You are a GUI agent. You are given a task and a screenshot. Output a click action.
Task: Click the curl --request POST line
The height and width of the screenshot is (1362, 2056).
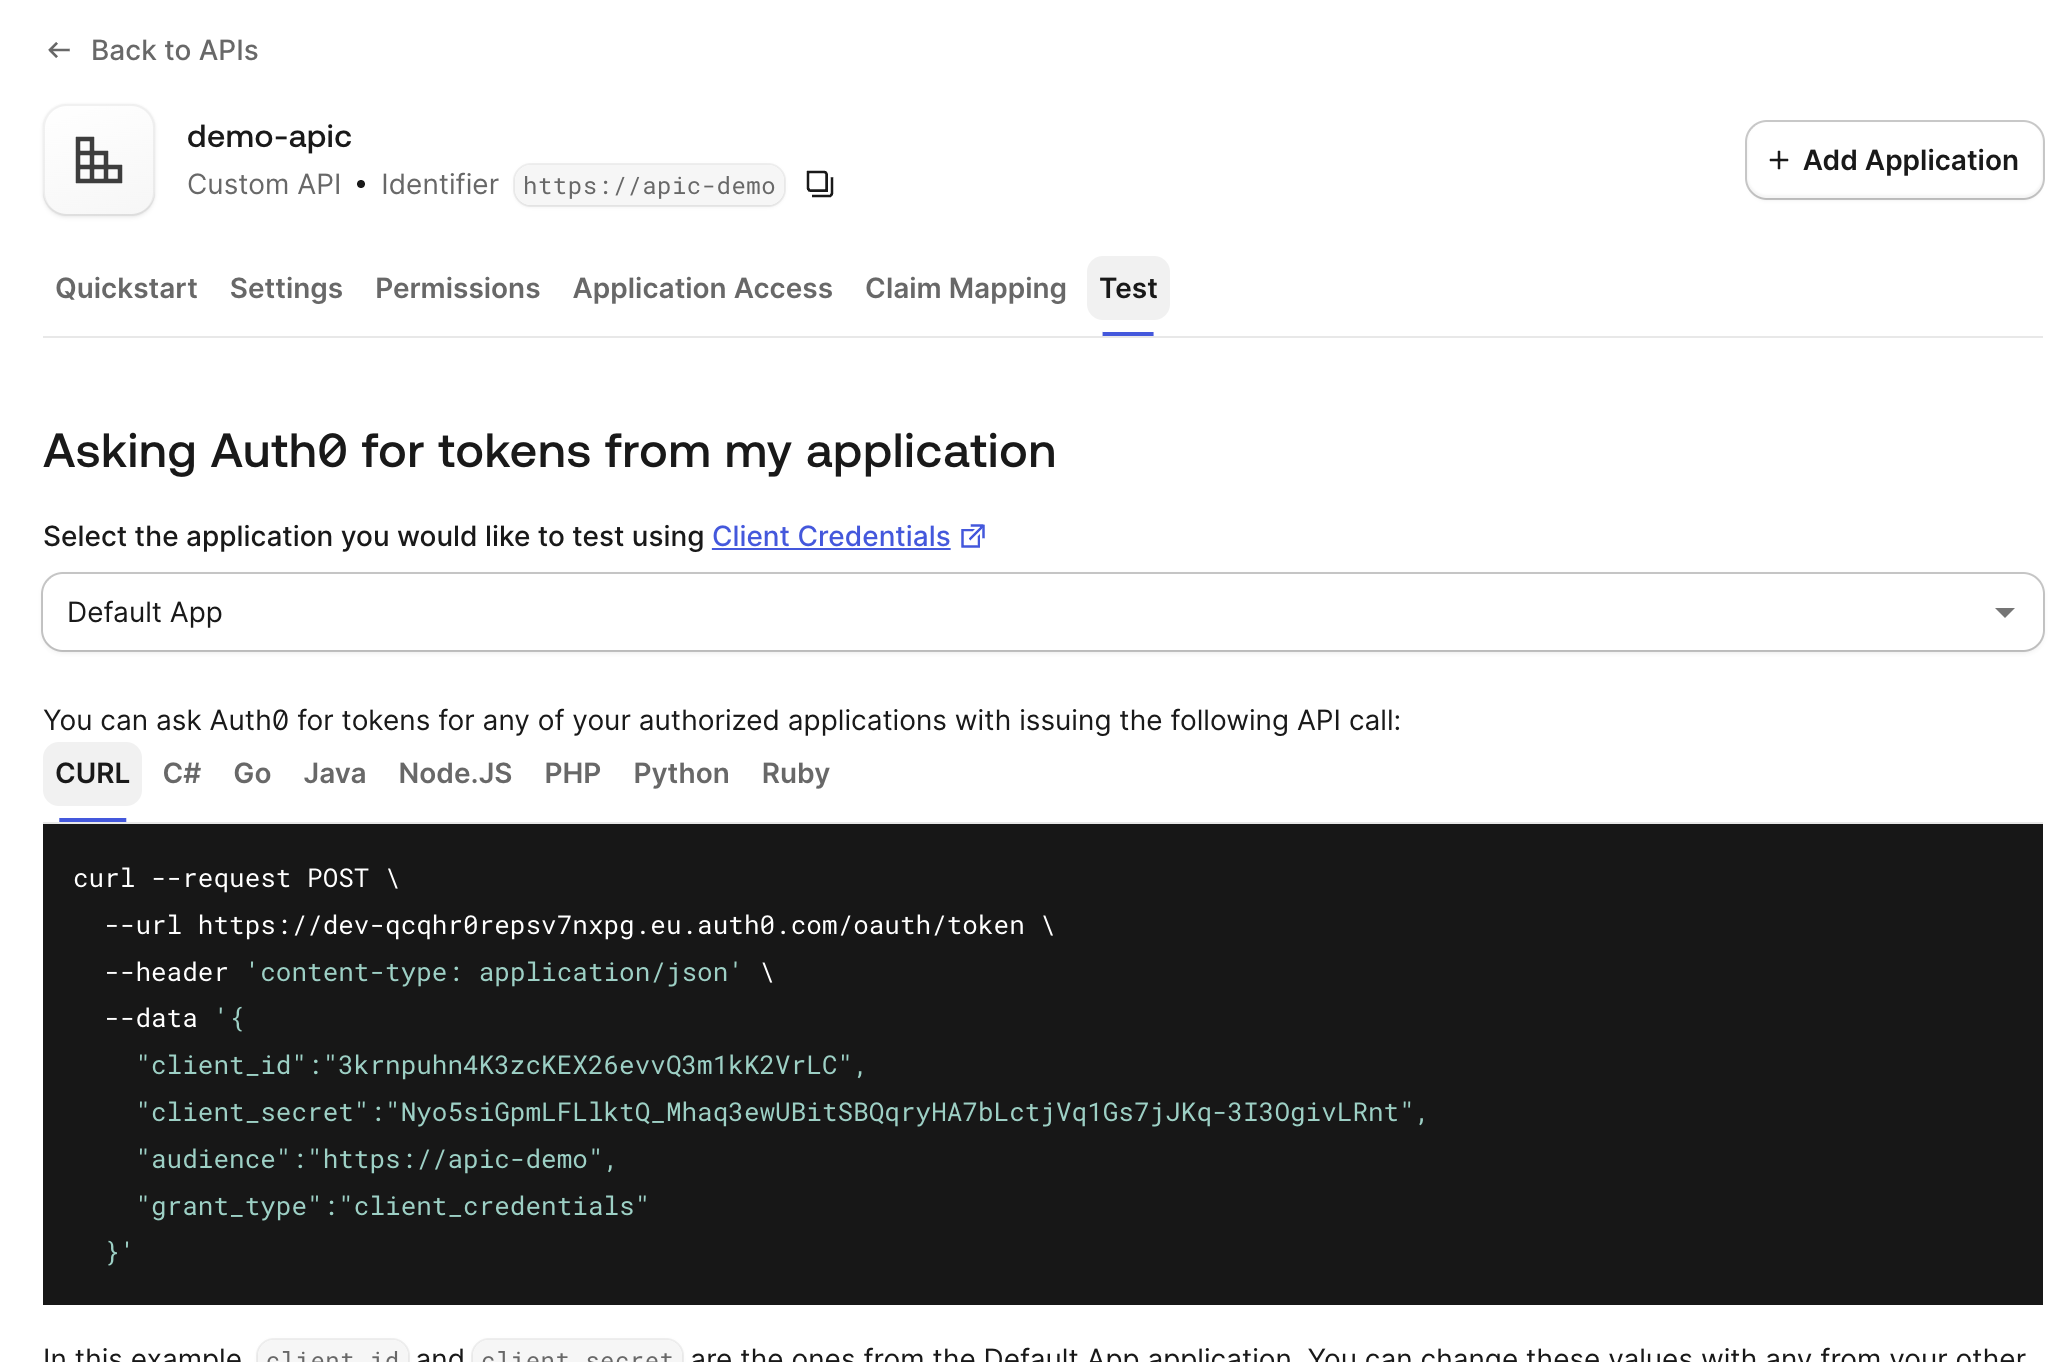pyautogui.click(x=236, y=879)
